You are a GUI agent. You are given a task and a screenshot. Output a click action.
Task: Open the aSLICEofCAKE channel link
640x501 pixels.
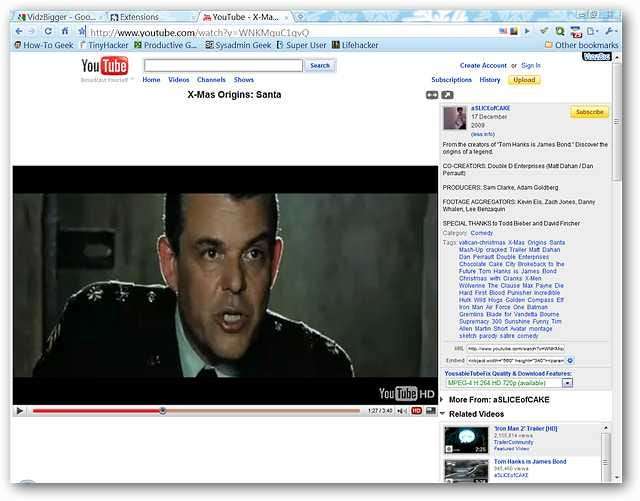(x=491, y=108)
